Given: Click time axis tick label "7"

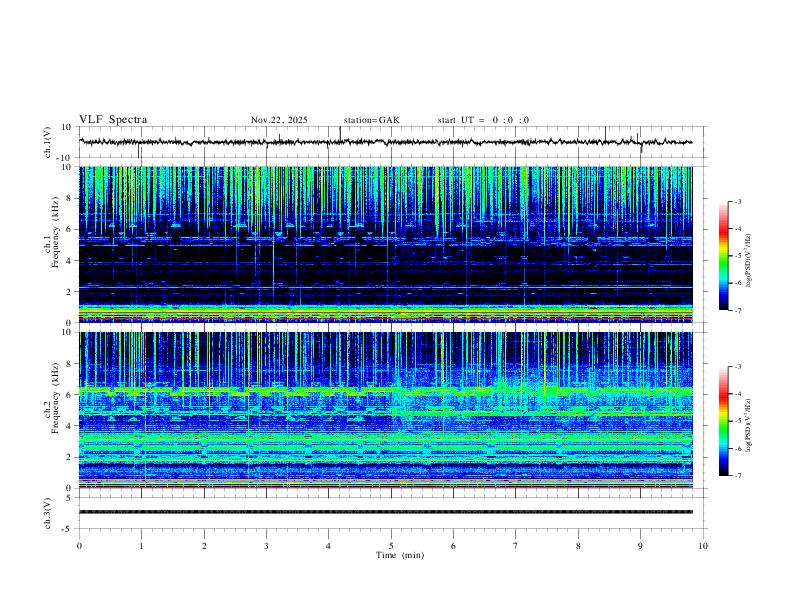Looking at the screenshot, I should pos(516,546).
